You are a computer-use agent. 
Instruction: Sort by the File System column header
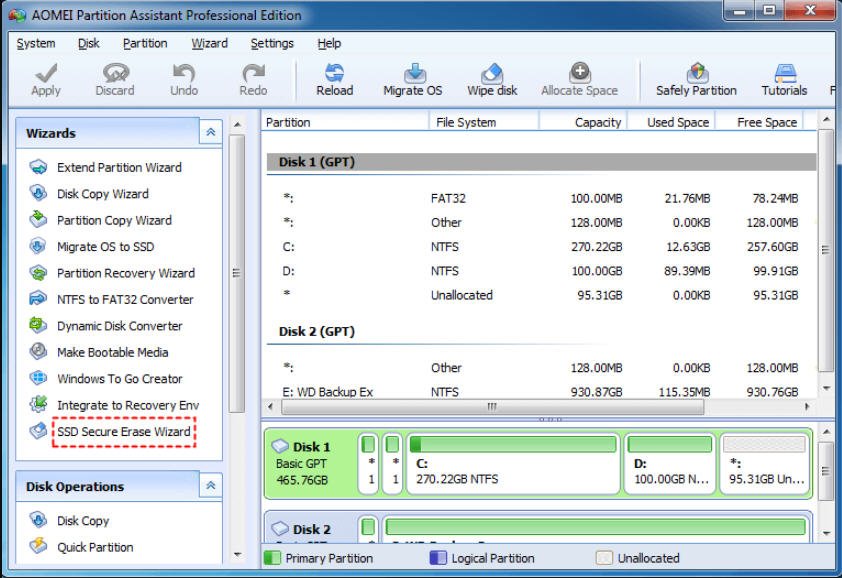(484, 122)
